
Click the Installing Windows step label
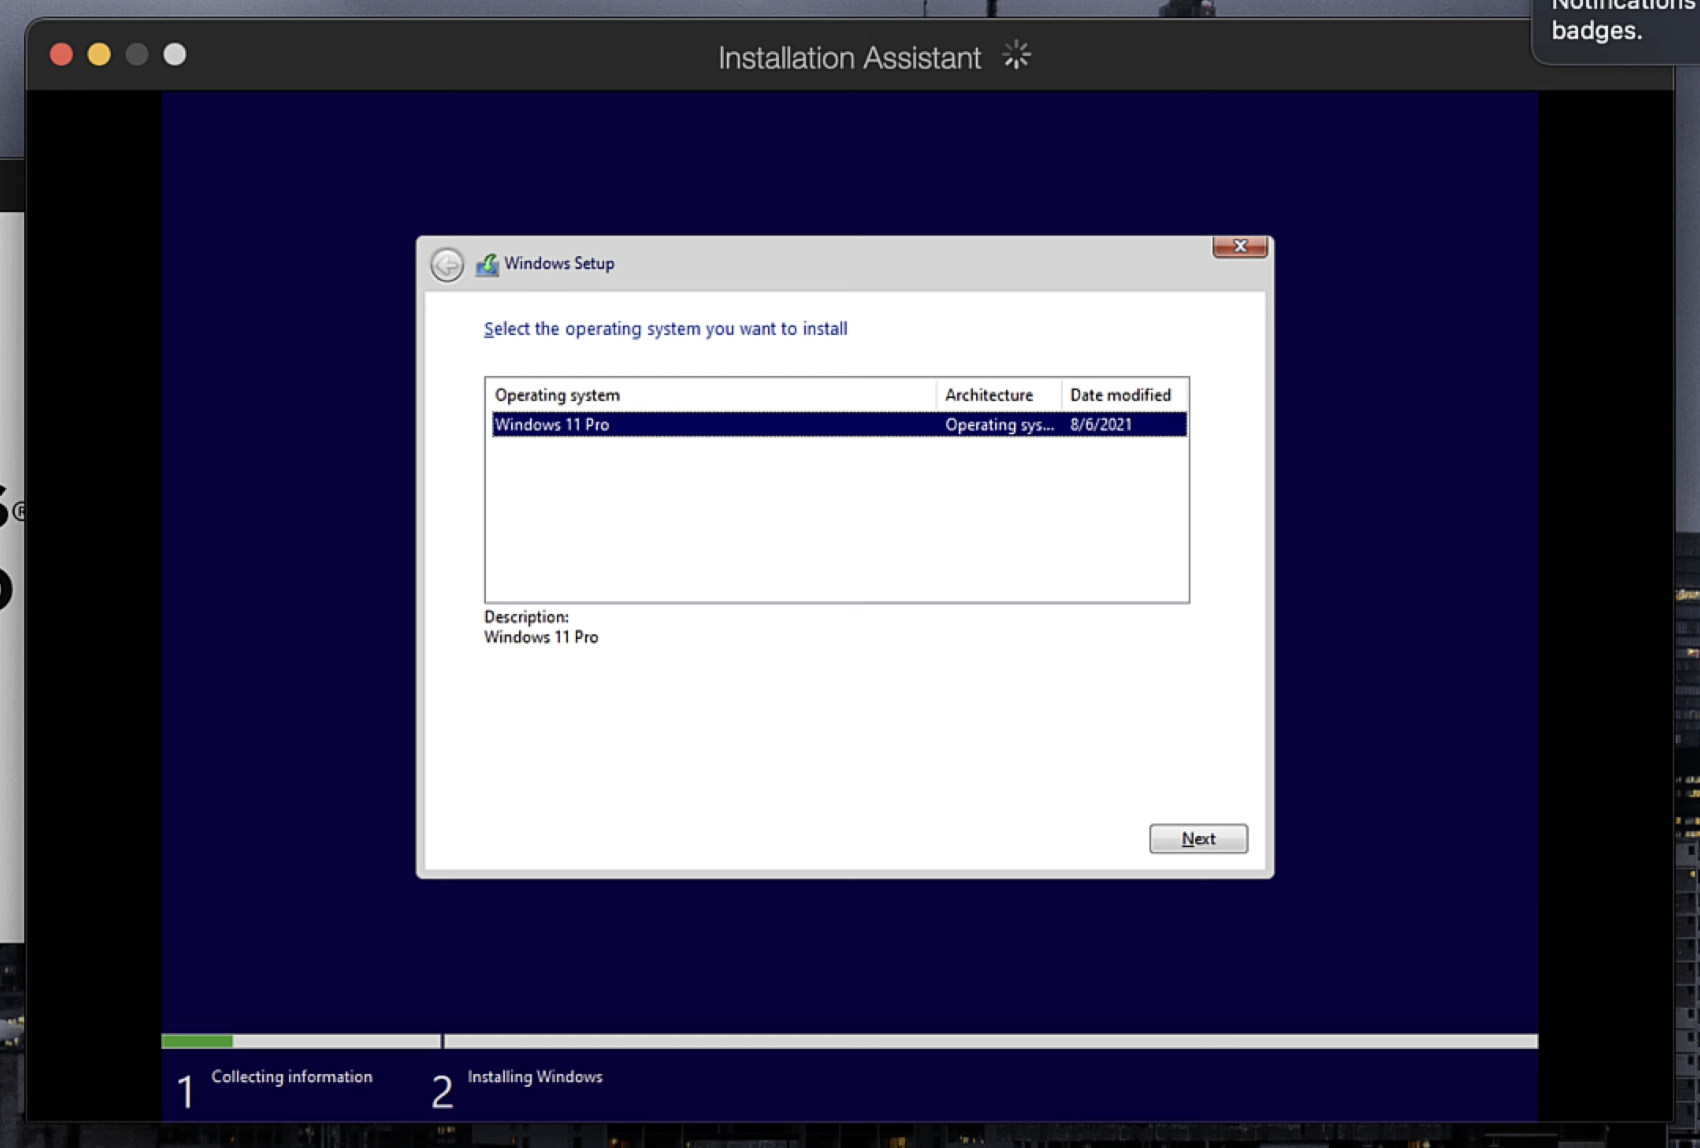point(535,1077)
